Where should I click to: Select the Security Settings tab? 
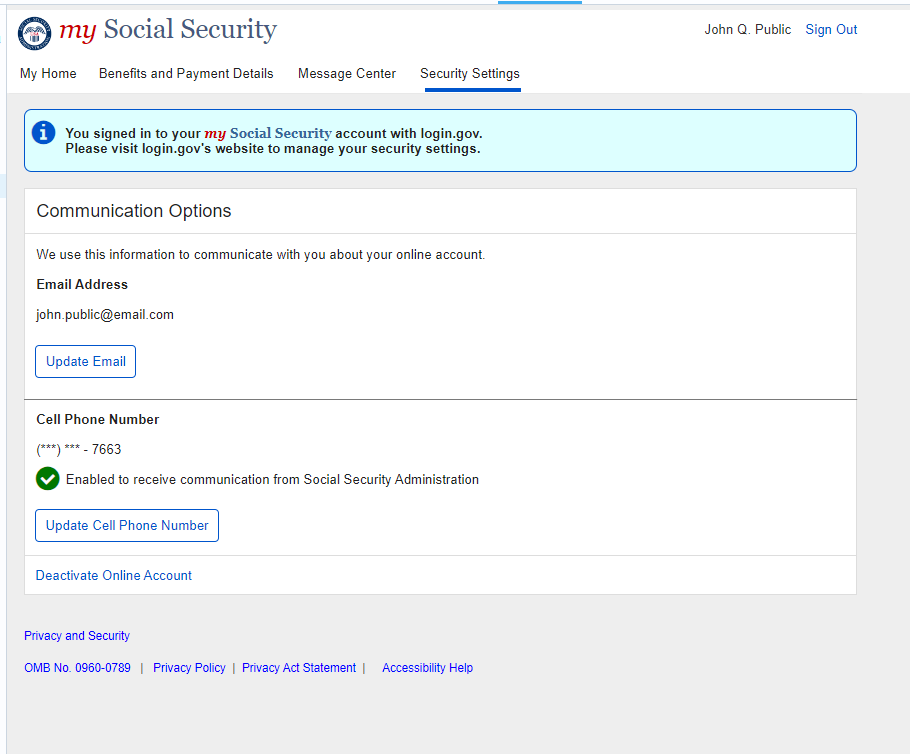point(470,74)
